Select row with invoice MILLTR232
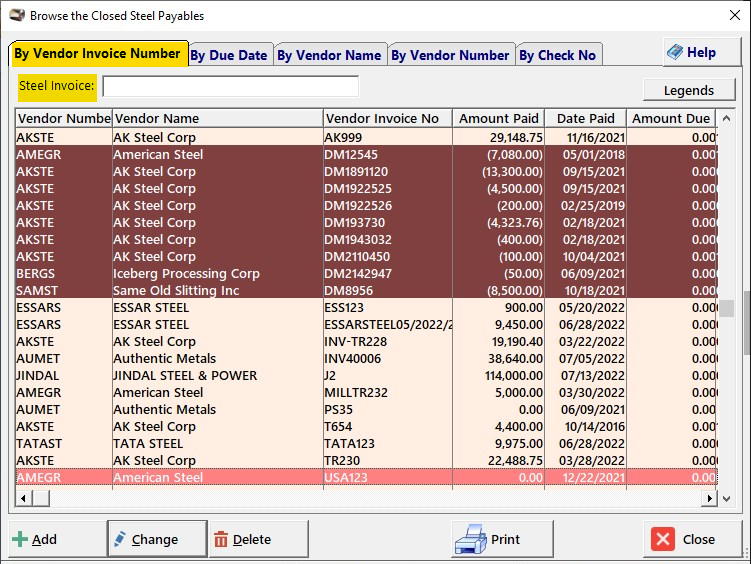 tap(366, 393)
